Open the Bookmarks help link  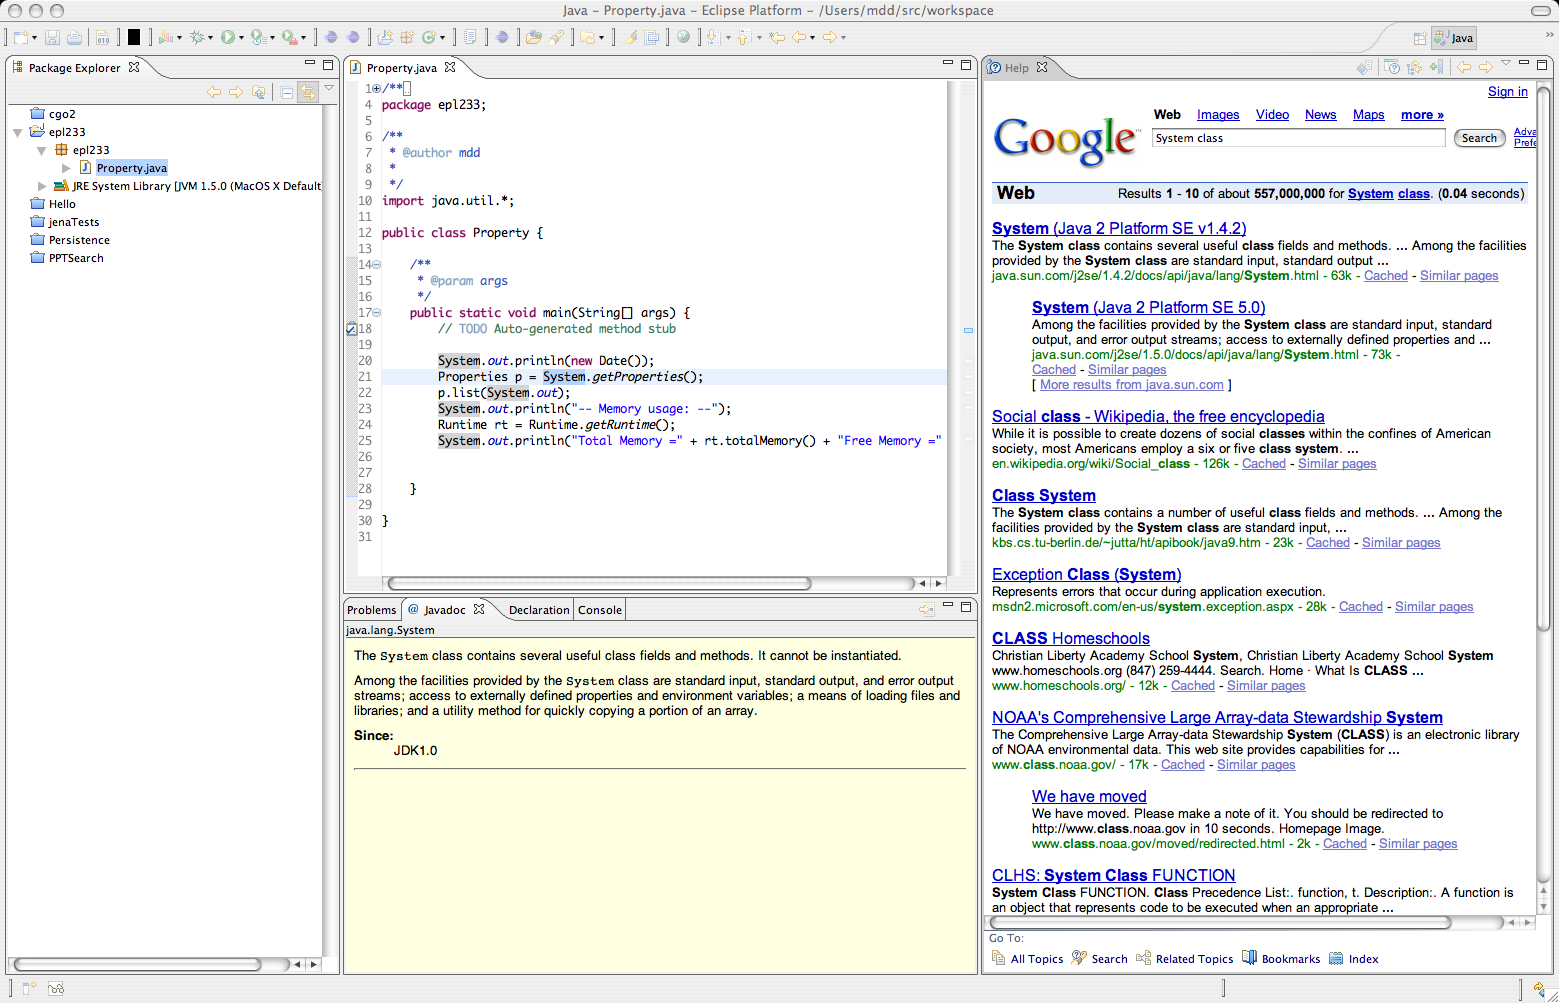[1281, 959]
